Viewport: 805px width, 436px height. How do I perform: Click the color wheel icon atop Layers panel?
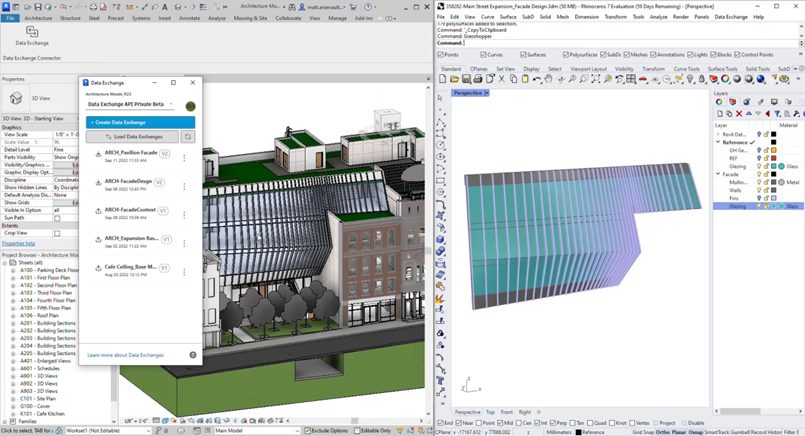[x=719, y=102]
